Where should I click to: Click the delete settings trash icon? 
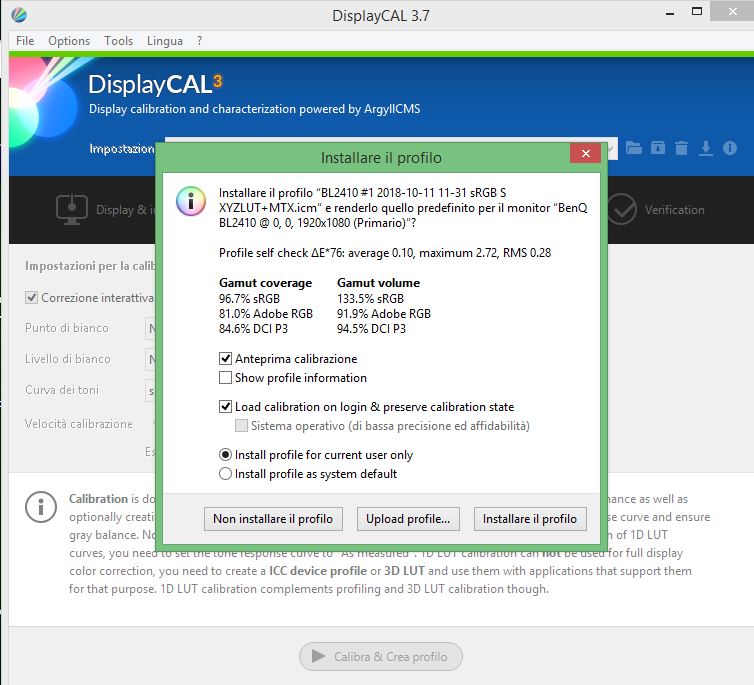point(681,148)
